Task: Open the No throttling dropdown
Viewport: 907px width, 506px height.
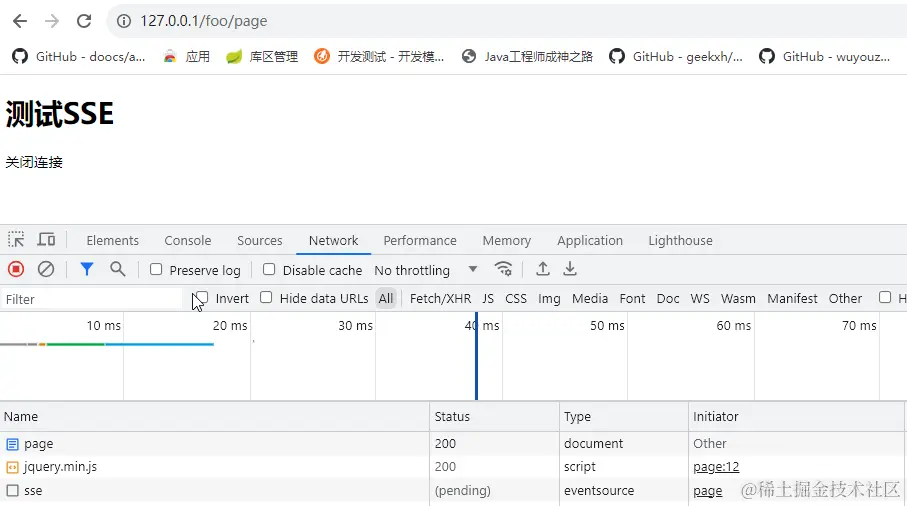Action: [x=426, y=270]
